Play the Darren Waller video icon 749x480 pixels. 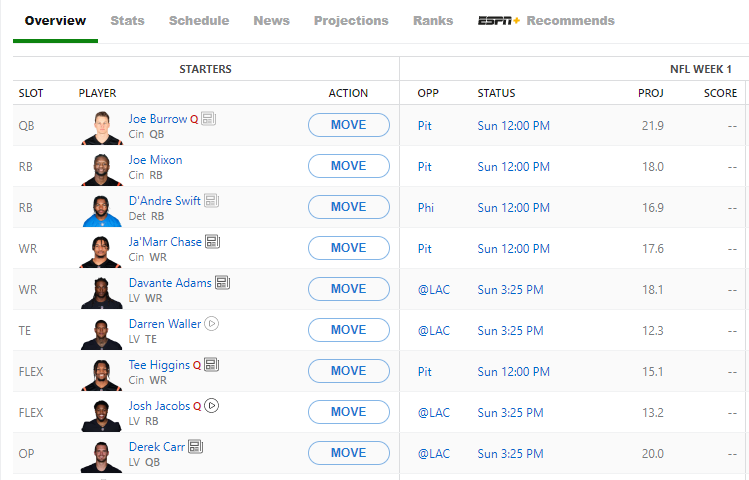click(x=212, y=324)
